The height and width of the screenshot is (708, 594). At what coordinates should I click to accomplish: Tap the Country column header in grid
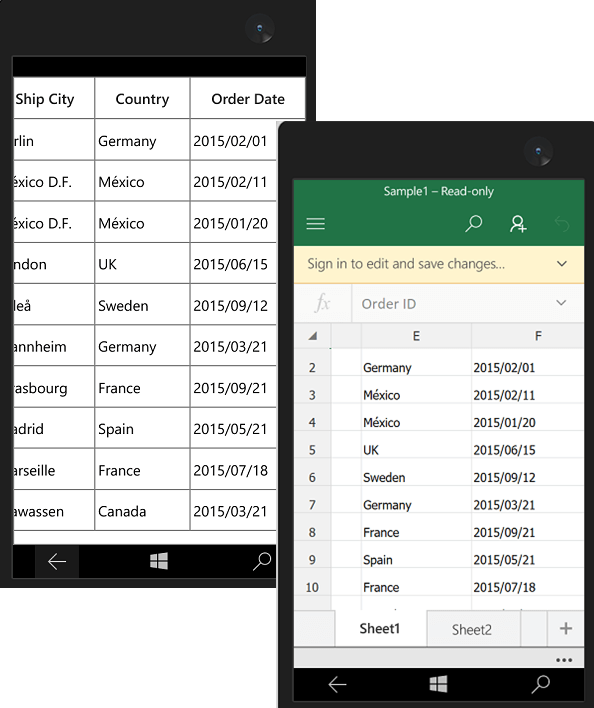coord(142,98)
